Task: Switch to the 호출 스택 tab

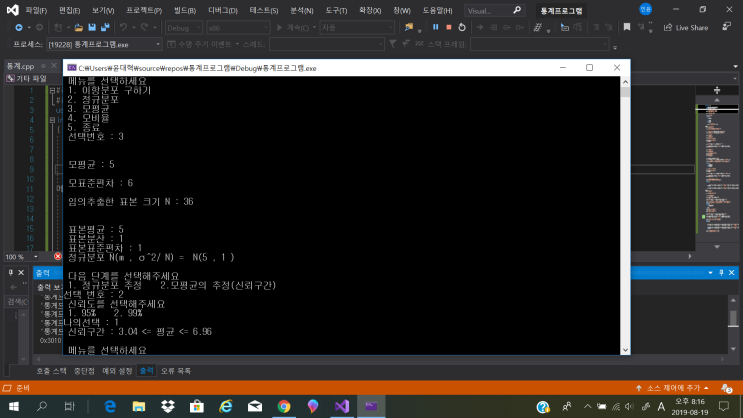Action: [x=51, y=371]
